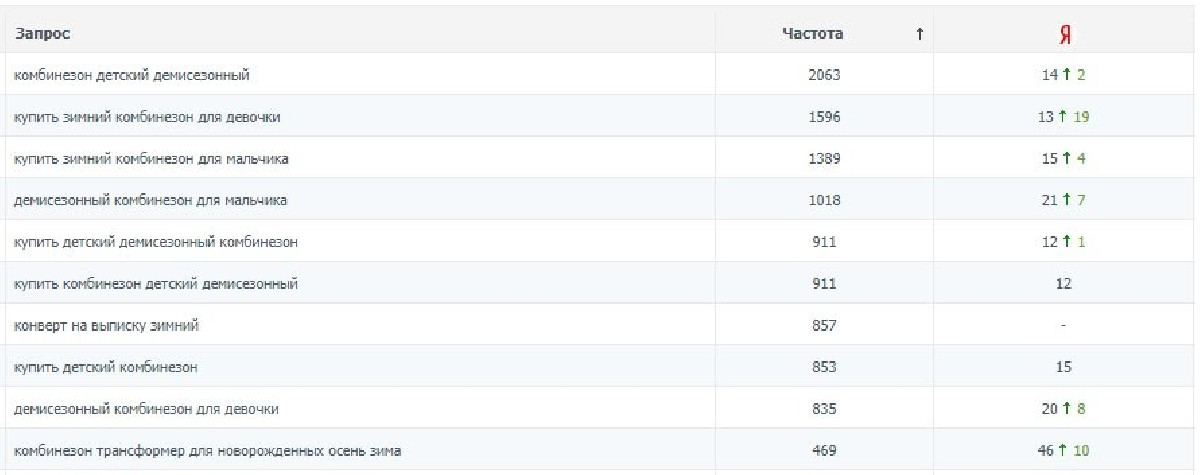The width and height of the screenshot is (1200, 475).
Task: Select query 'комбинезон детский демисезонный'
Action: coord(131,74)
